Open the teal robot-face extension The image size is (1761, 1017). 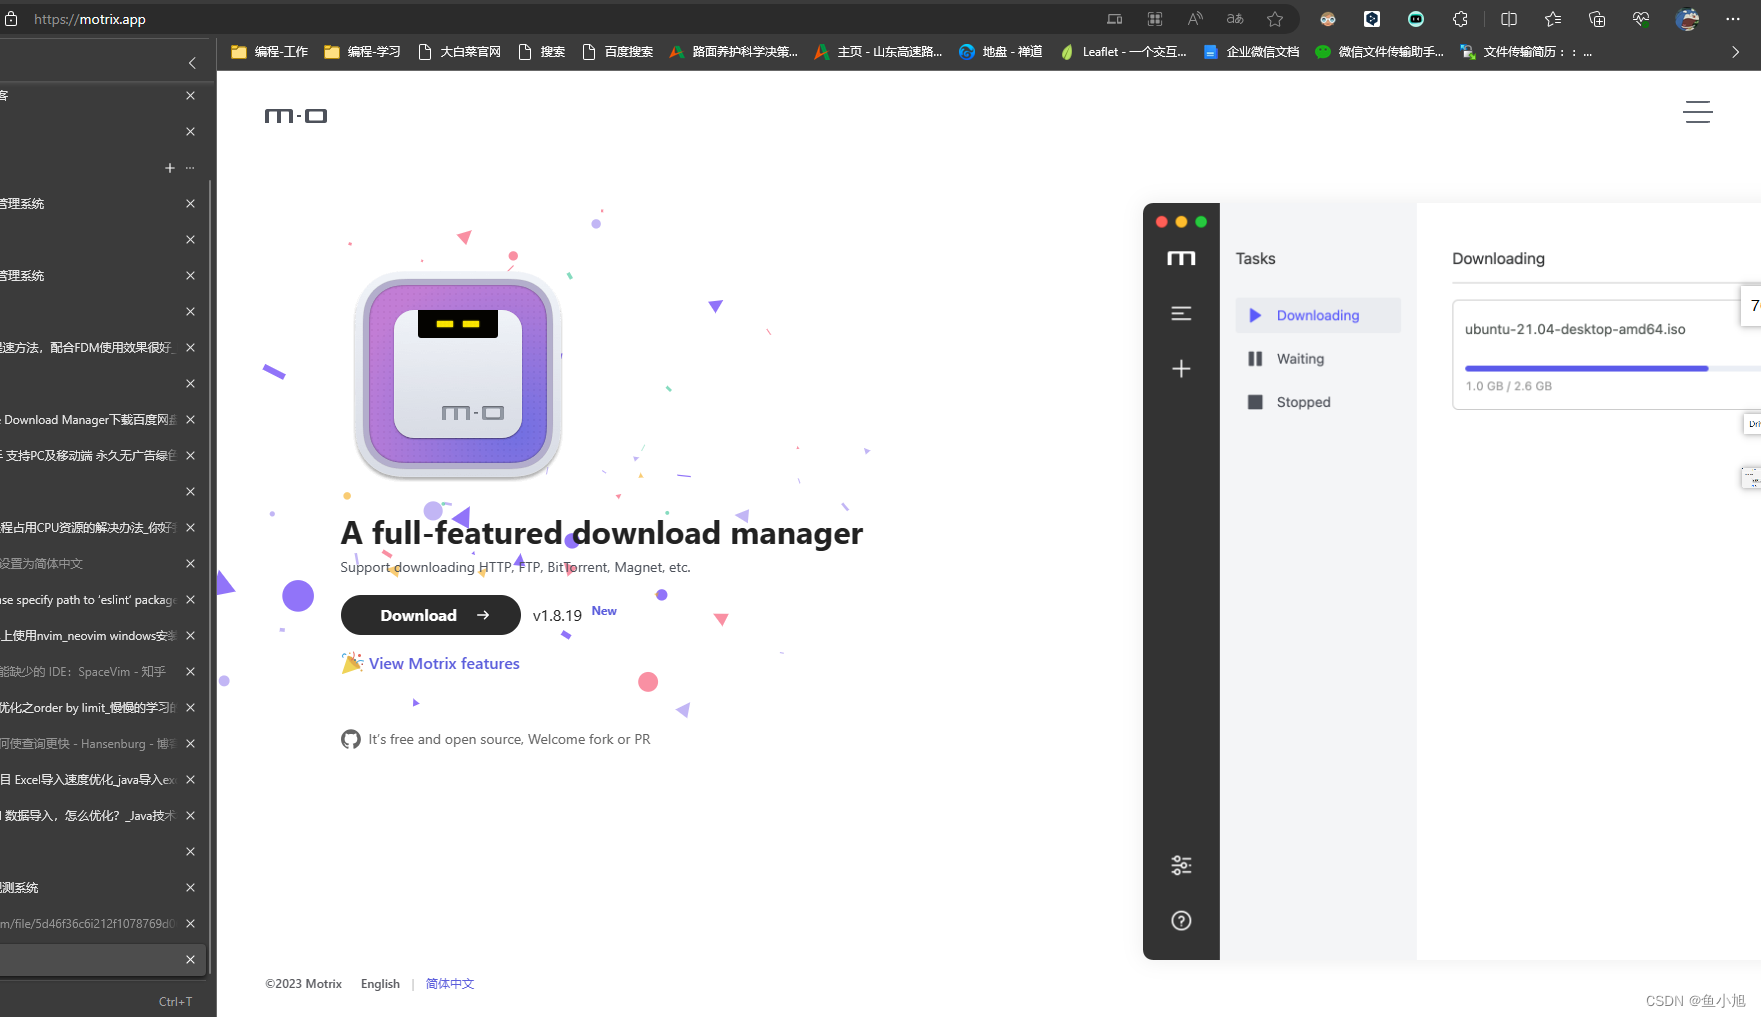[1416, 19]
